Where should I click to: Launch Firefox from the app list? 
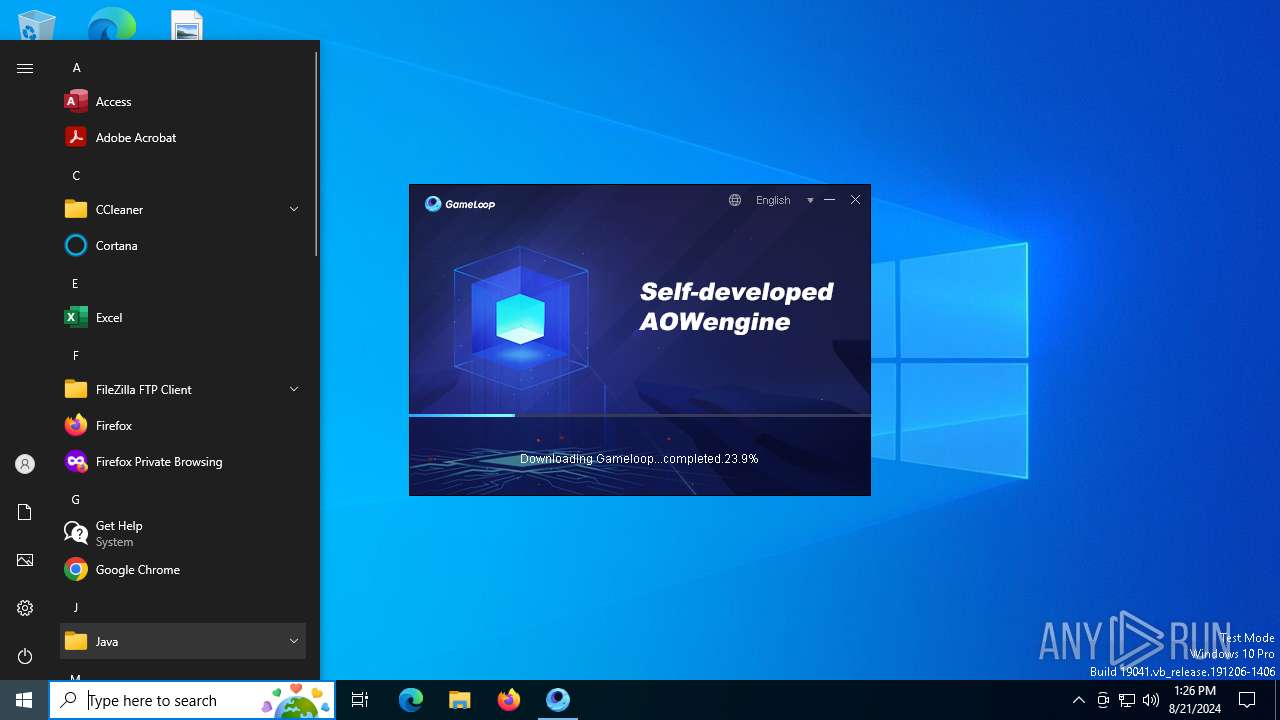coord(183,425)
